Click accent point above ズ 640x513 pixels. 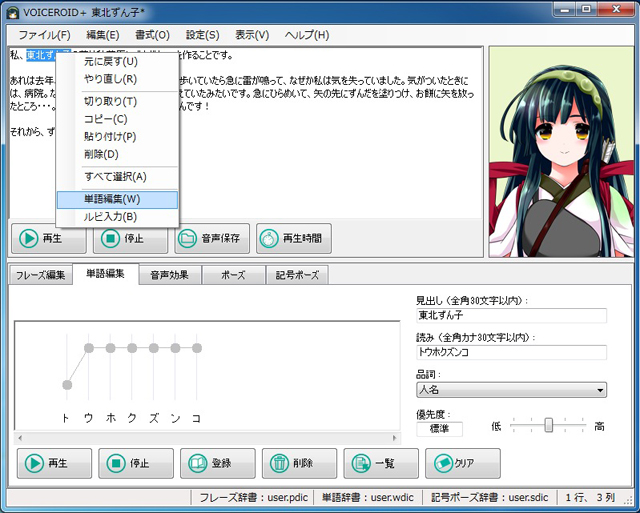153,348
